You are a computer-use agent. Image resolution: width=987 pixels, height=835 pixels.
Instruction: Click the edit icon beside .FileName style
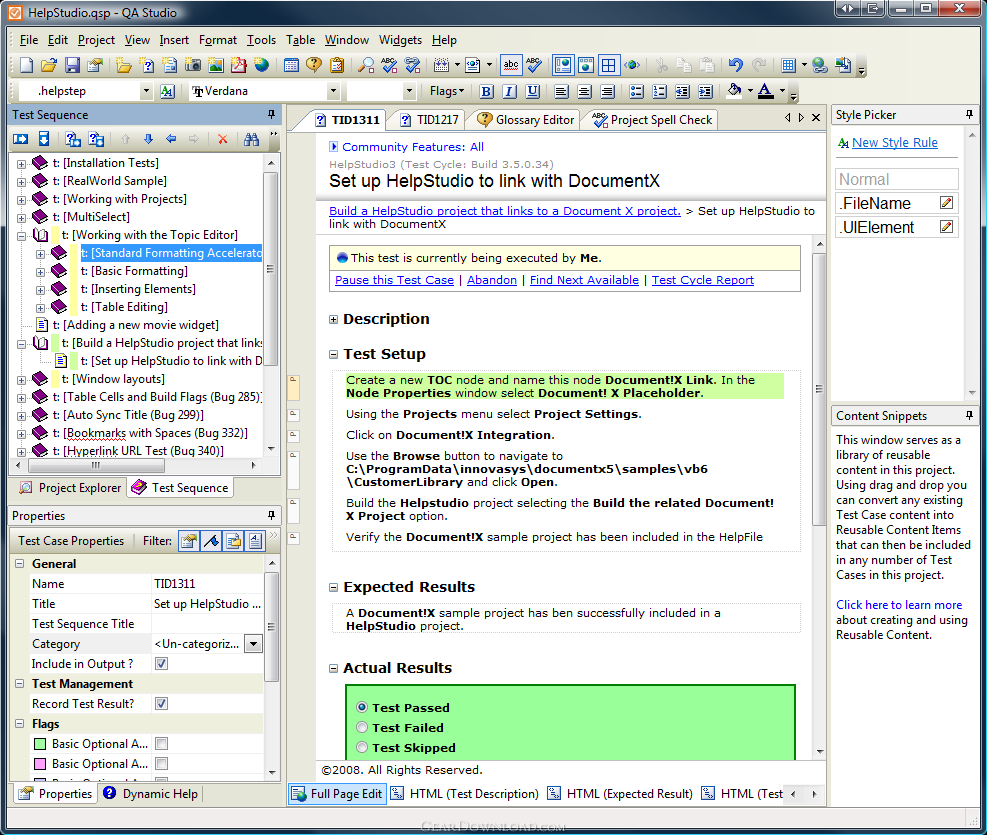coord(946,203)
